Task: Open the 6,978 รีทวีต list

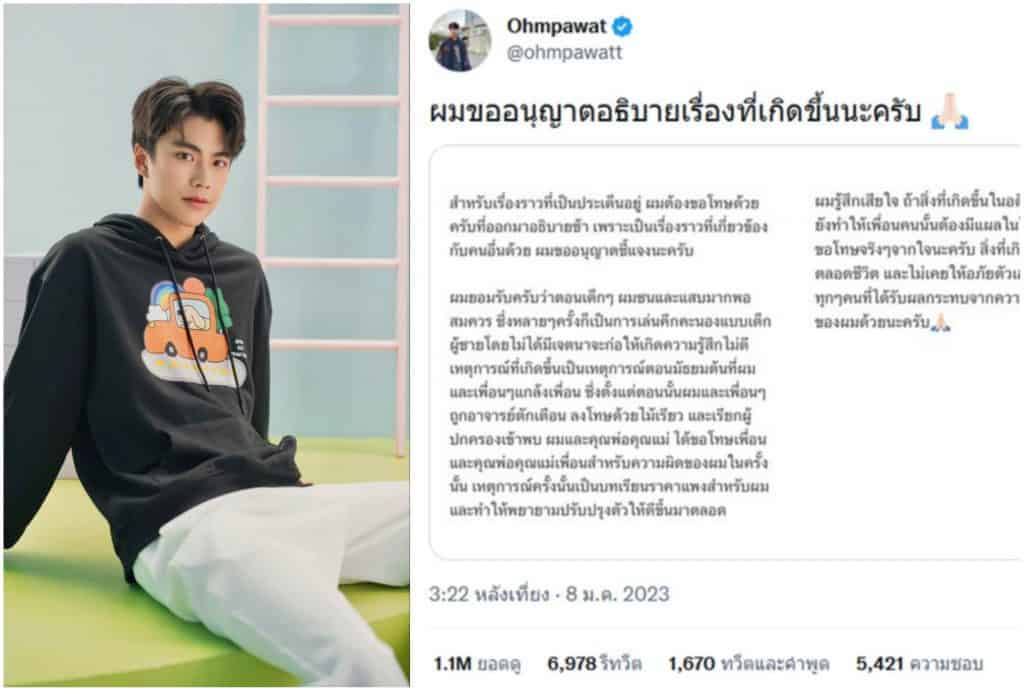Action: (594, 664)
